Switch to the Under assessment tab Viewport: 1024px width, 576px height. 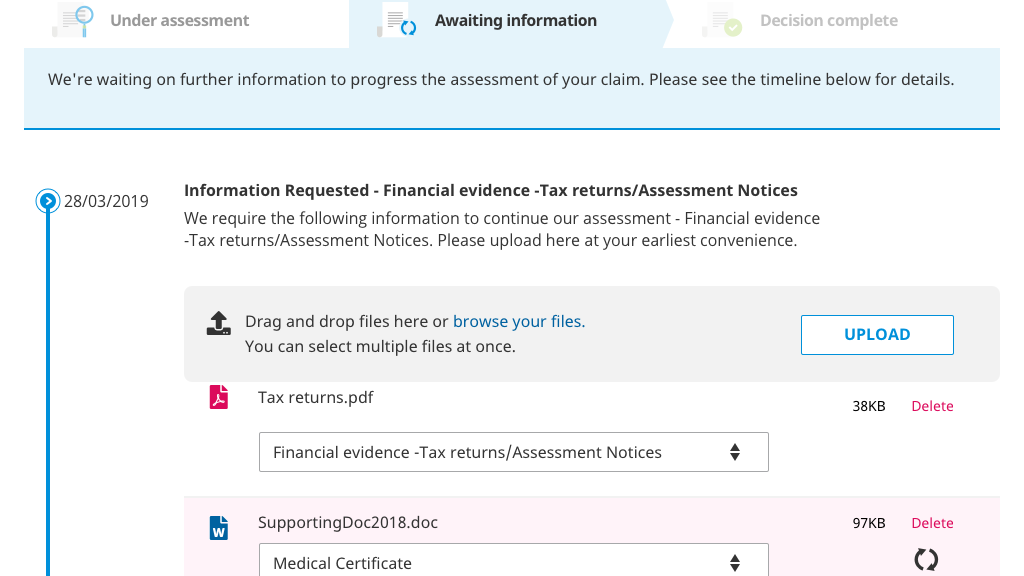coord(180,21)
